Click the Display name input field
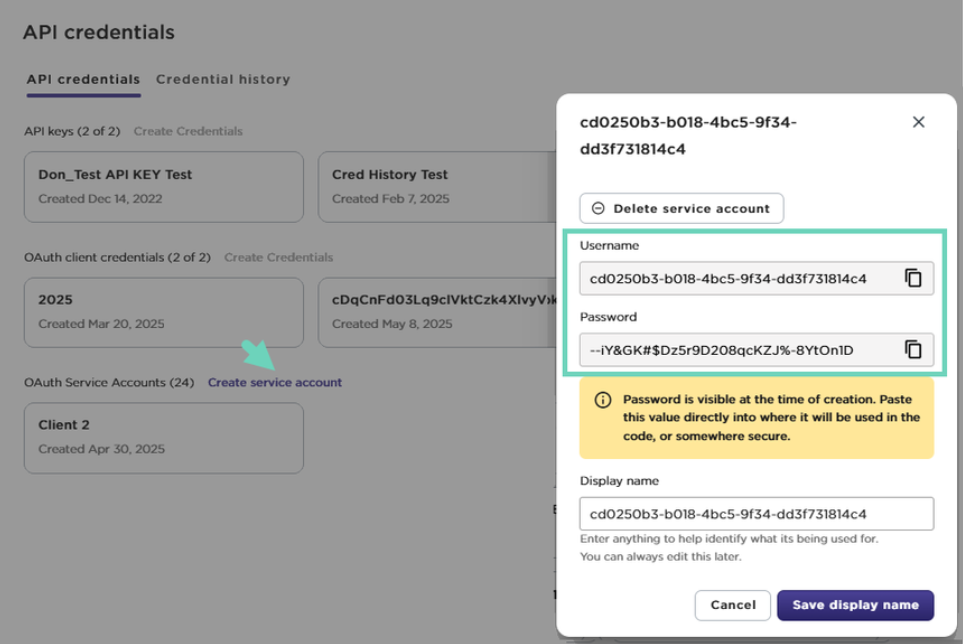 click(x=756, y=514)
